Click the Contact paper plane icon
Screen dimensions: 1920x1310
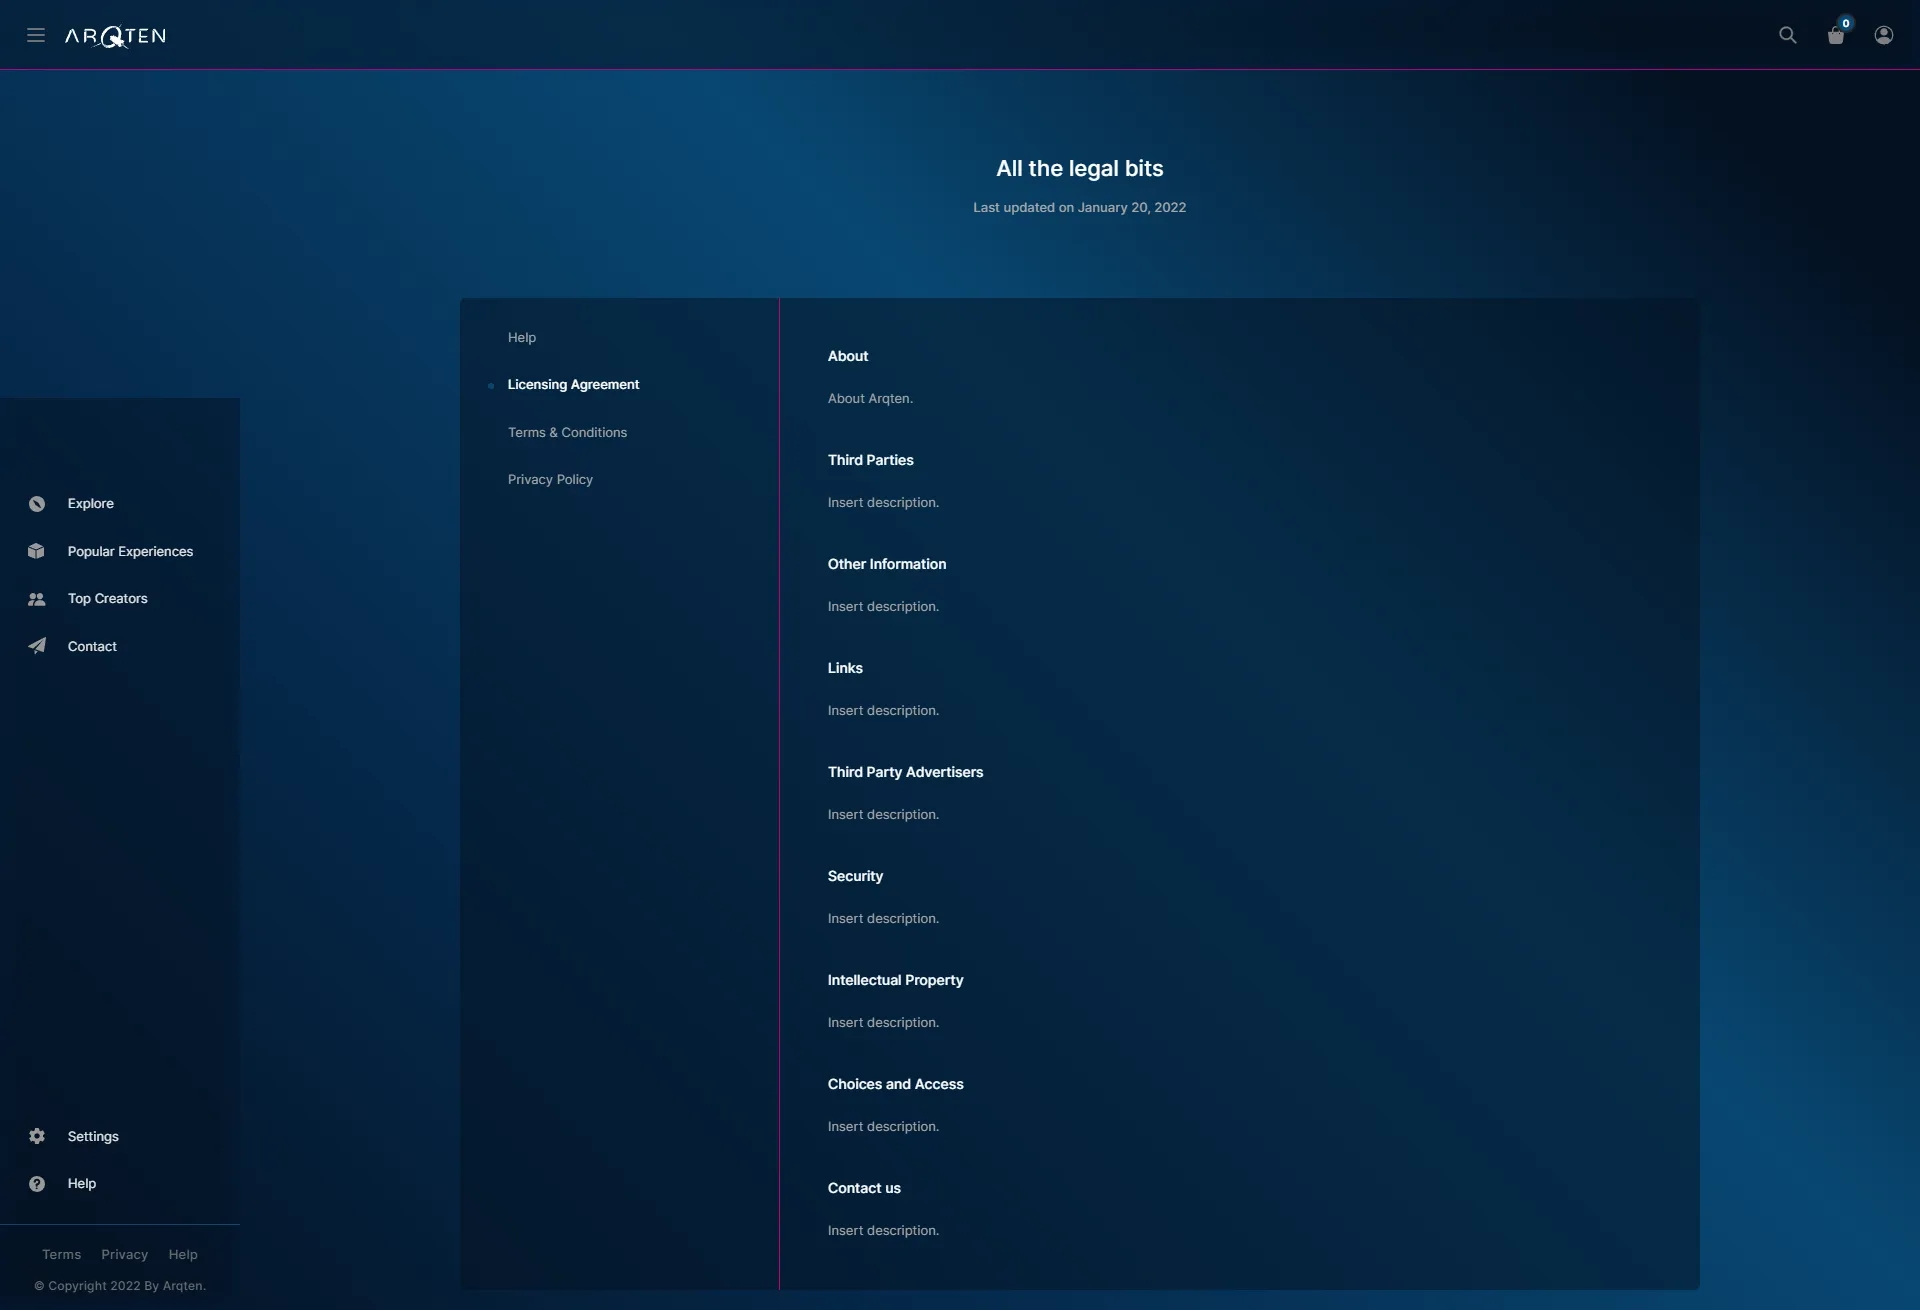click(x=37, y=646)
